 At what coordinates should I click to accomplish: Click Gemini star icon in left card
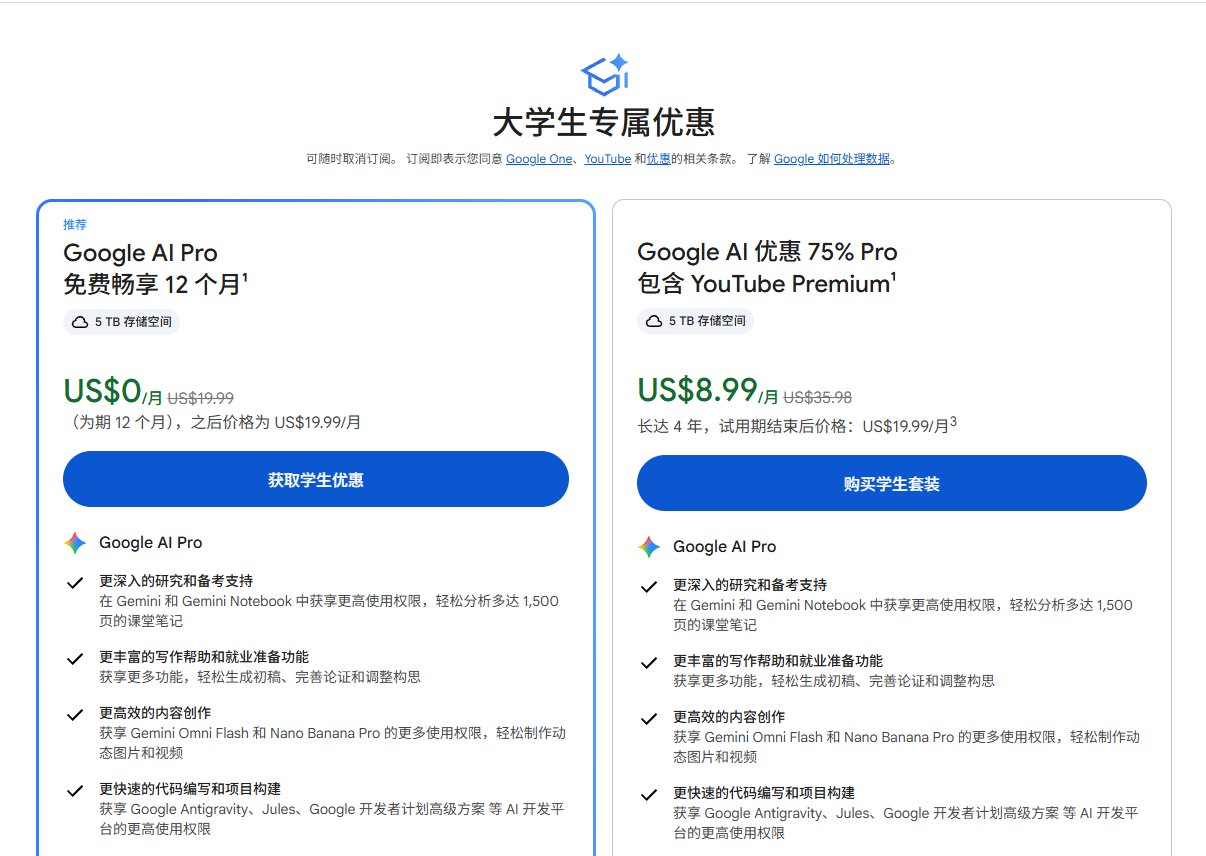coord(75,543)
